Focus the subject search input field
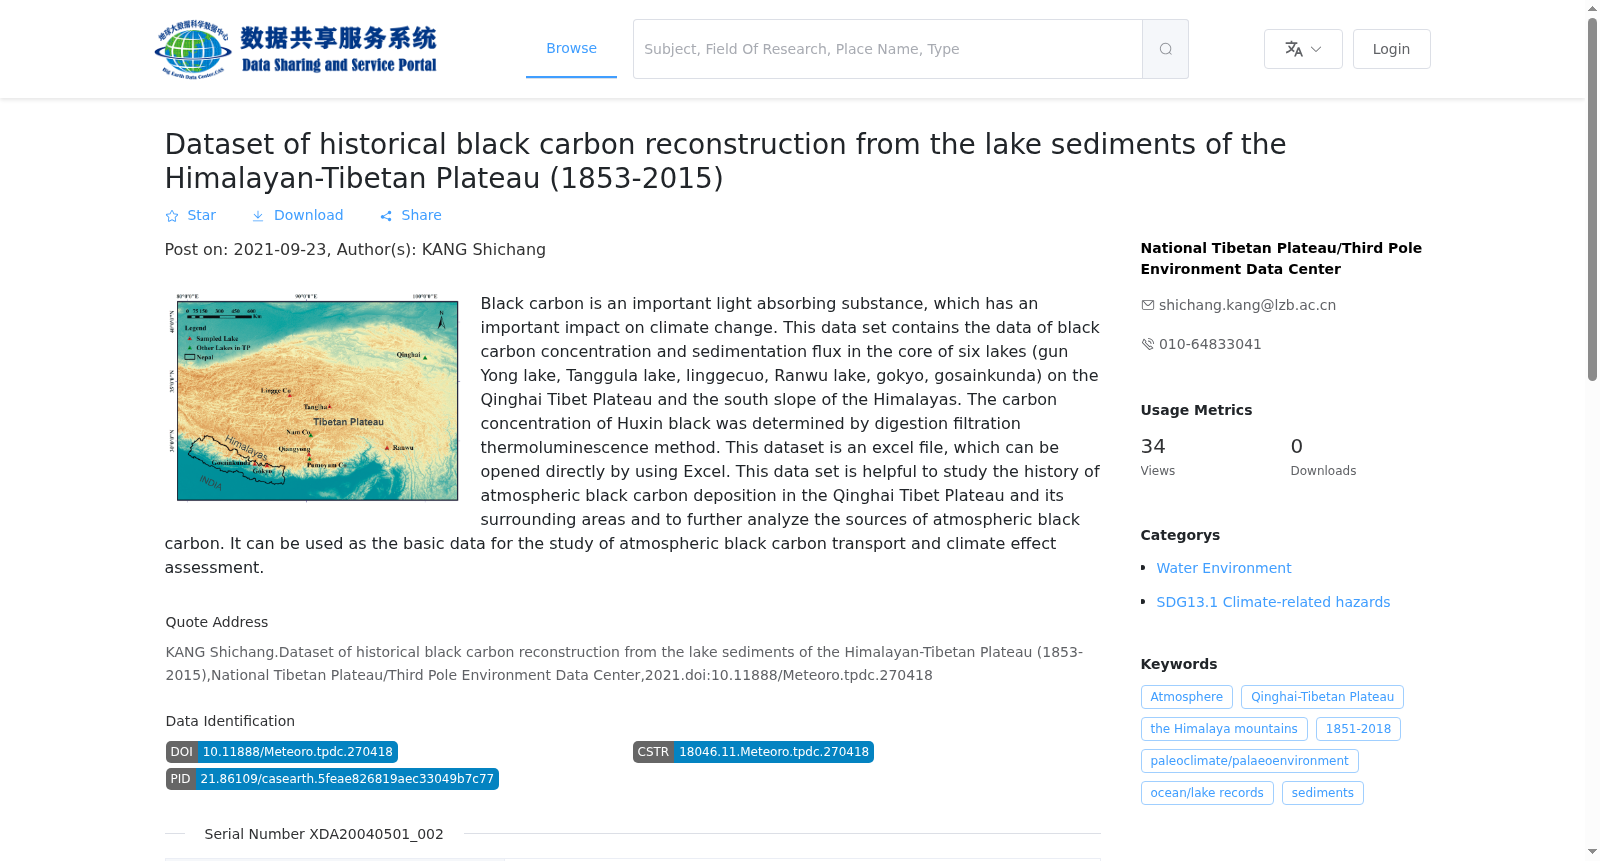This screenshot has width=1600, height=861. point(888,49)
